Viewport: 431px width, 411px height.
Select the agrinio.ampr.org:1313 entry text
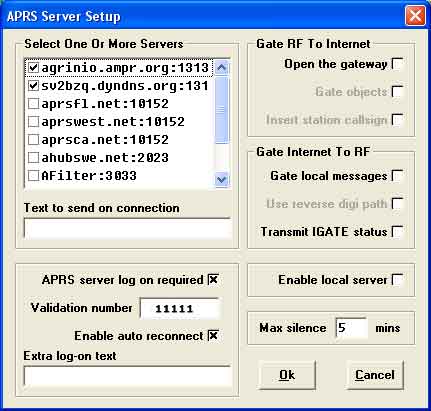pos(125,68)
